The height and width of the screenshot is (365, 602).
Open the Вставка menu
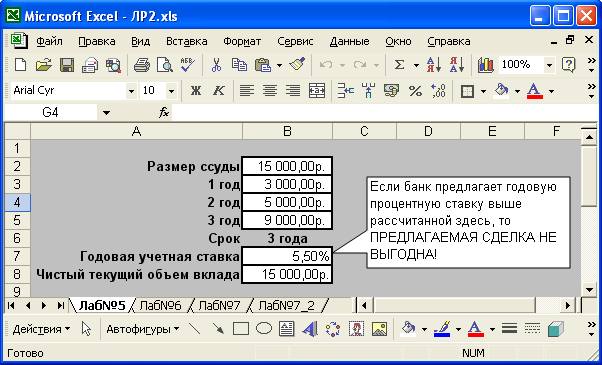[x=187, y=41]
